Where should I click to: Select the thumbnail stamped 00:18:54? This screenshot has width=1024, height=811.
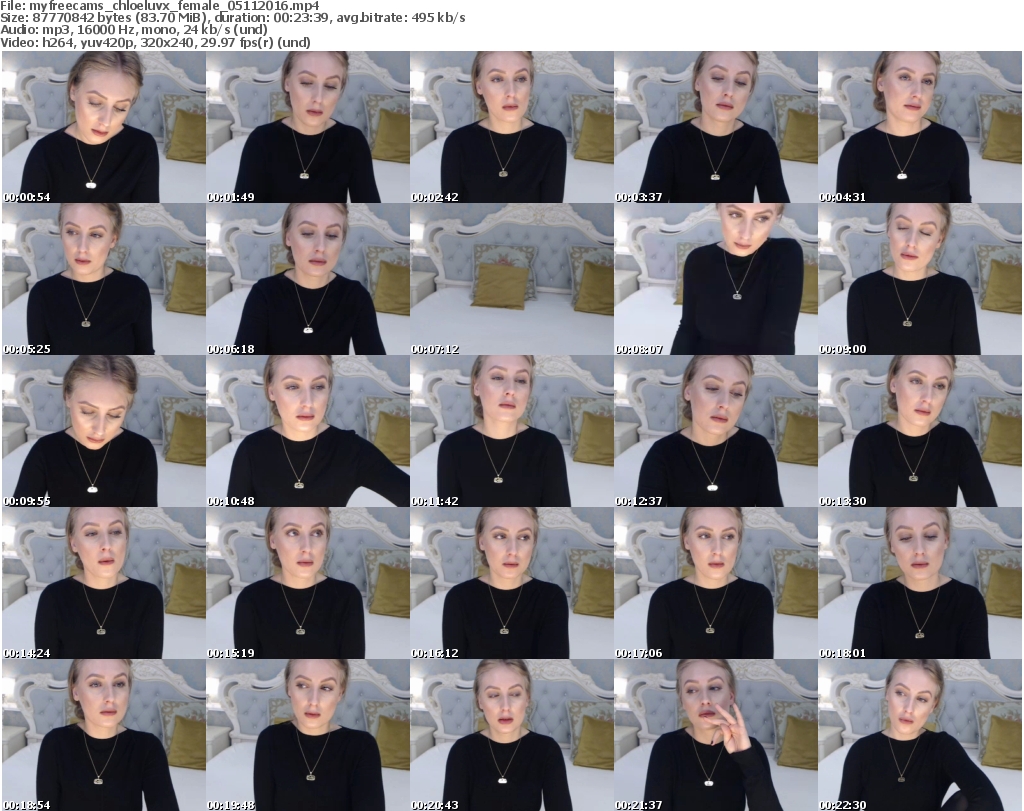click(104, 735)
